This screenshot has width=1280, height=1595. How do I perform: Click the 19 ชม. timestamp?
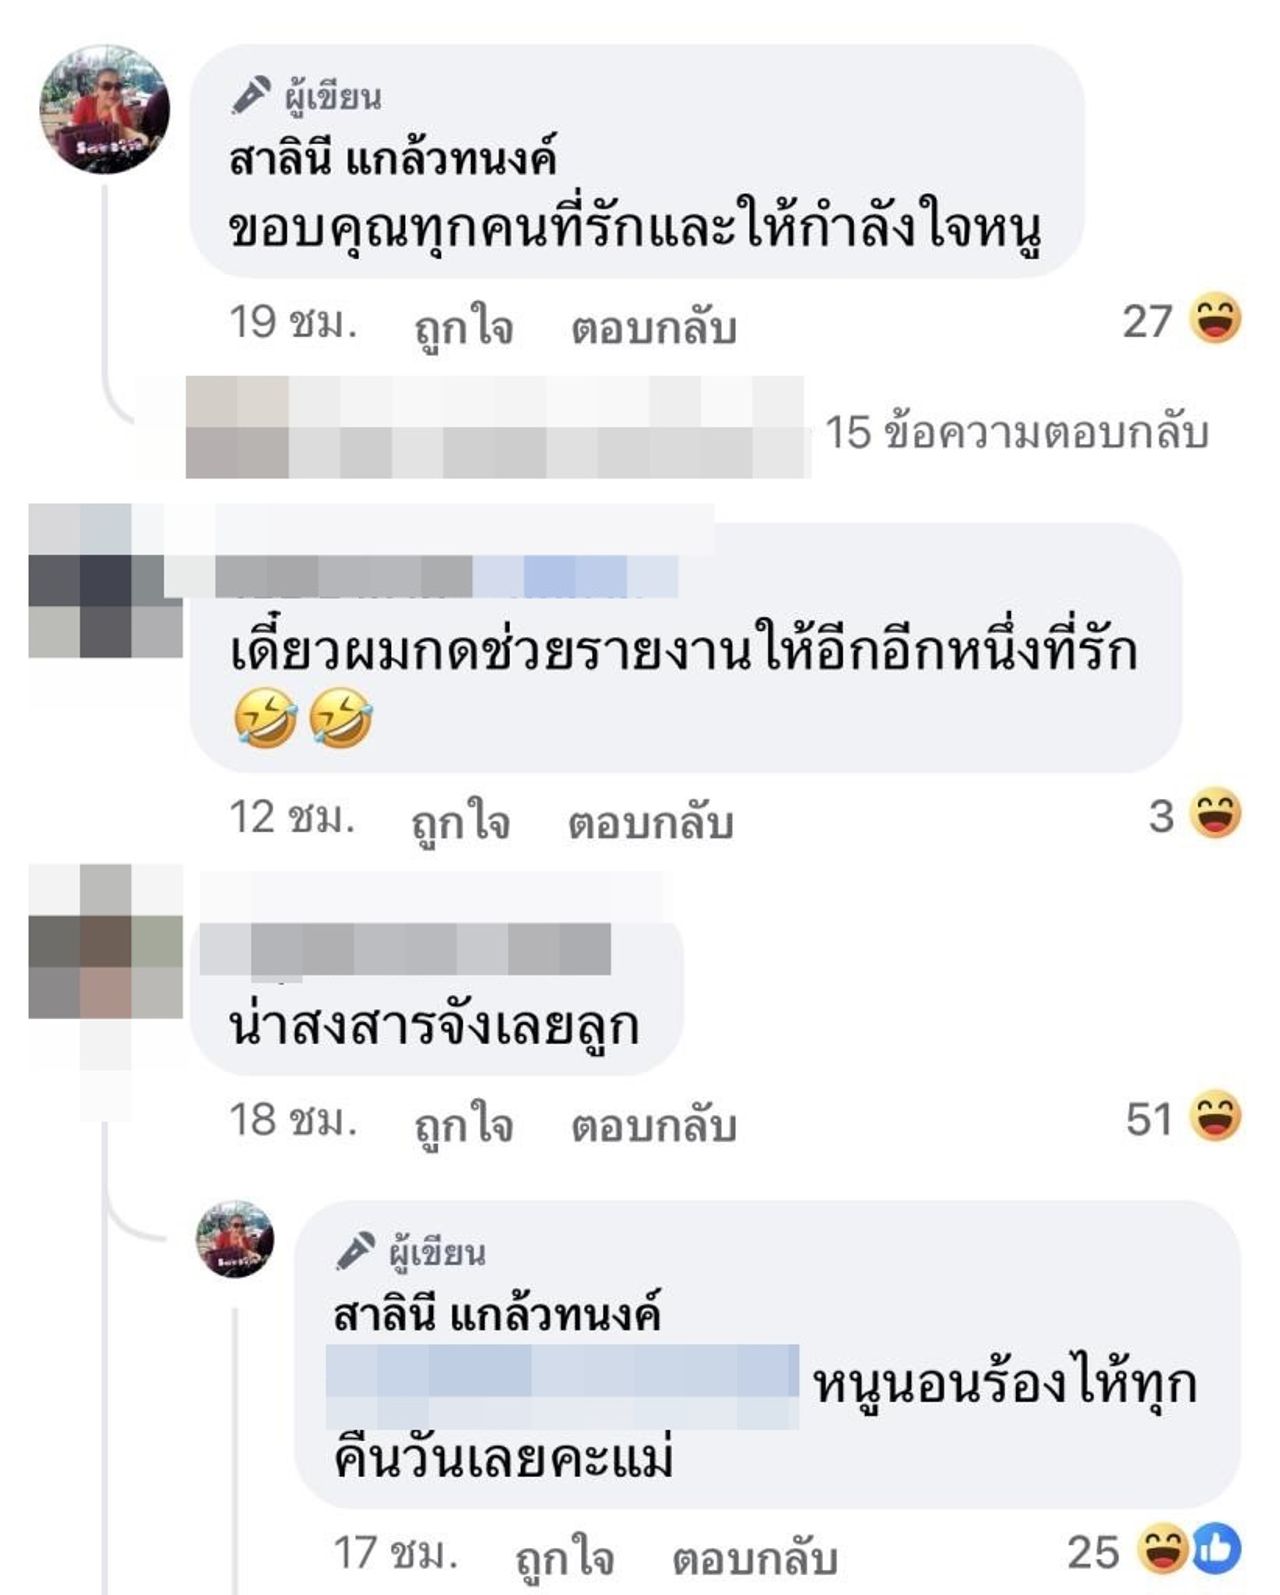(293, 322)
